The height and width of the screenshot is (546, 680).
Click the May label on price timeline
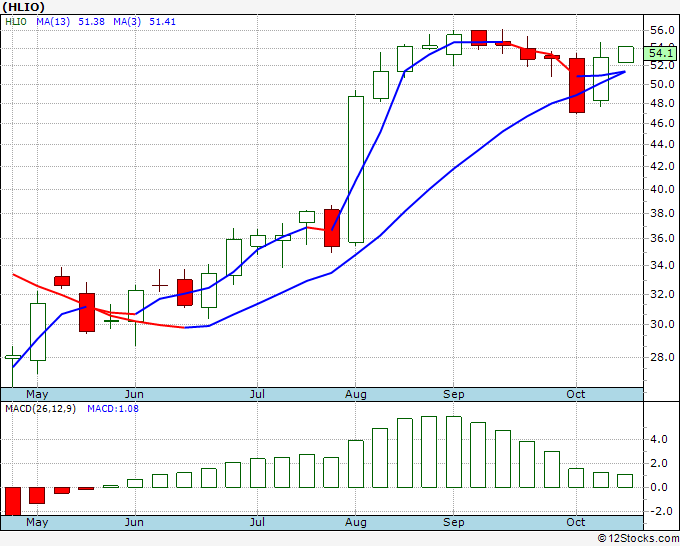click(x=37, y=394)
